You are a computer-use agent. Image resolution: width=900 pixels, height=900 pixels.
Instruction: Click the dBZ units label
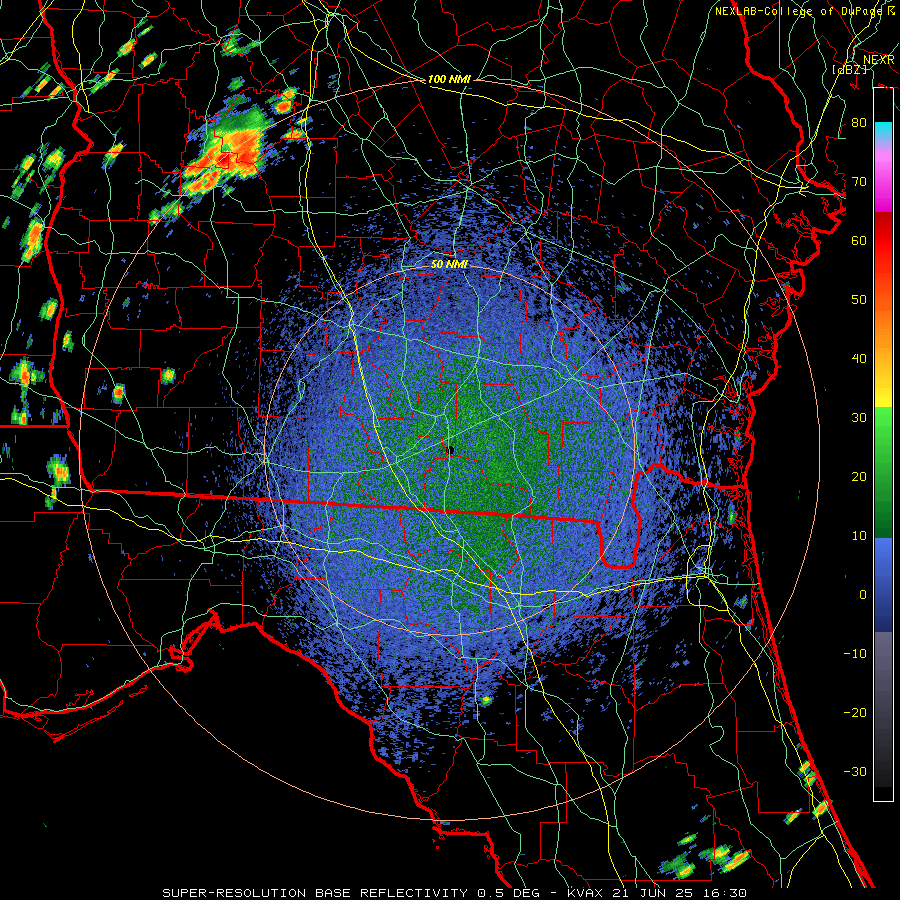tap(849, 70)
